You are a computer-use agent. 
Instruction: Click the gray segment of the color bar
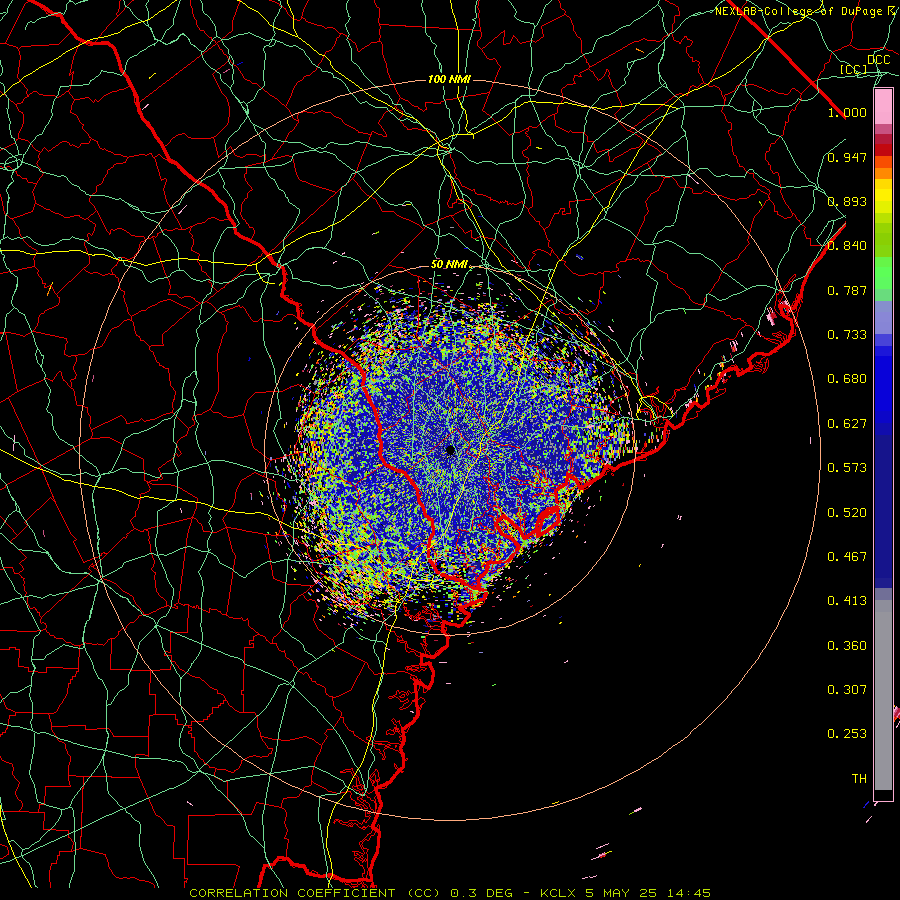[x=883, y=695]
